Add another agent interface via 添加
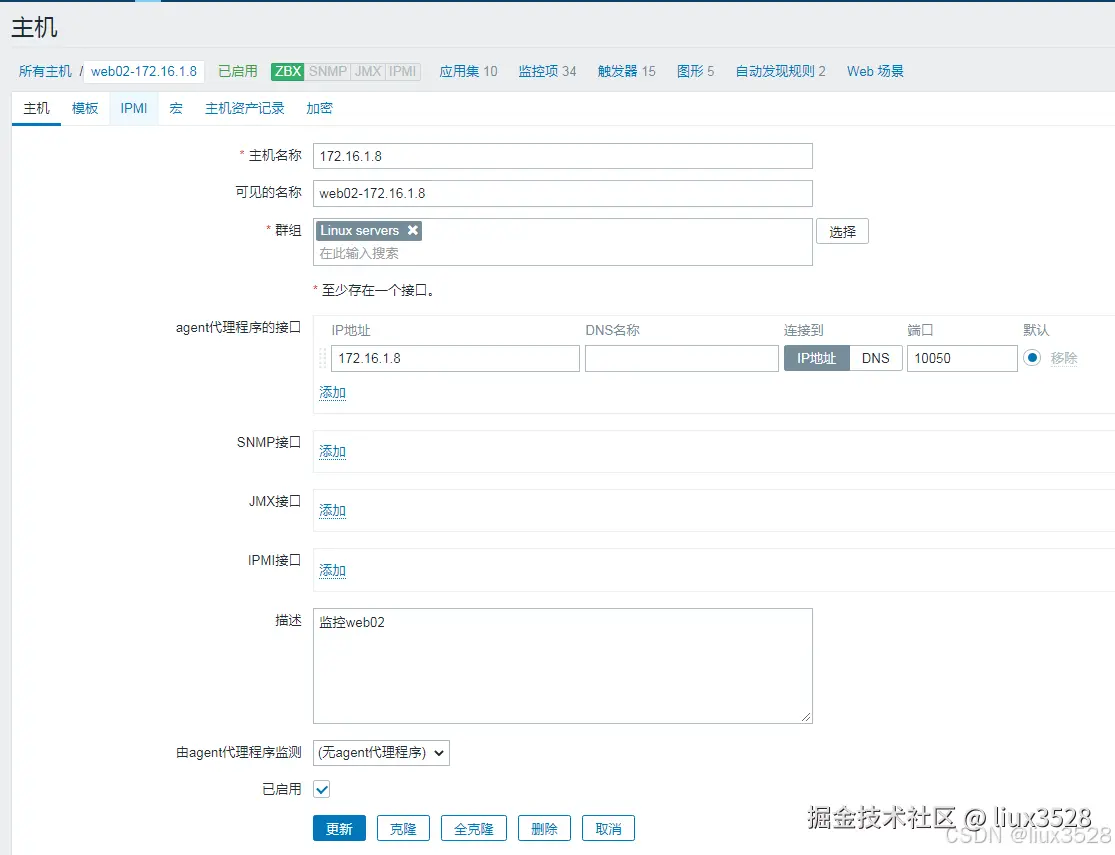Image resolution: width=1115 pixels, height=855 pixels. 332,393
